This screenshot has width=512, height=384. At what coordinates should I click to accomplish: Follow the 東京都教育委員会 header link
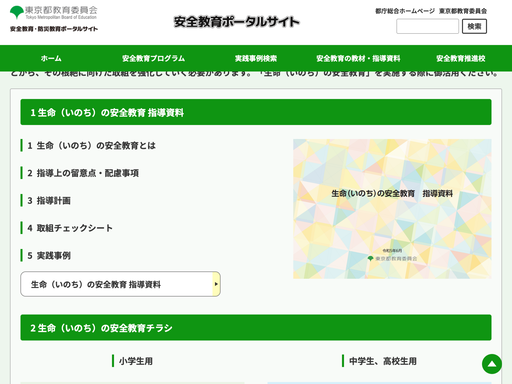click(x=463, y=11)
